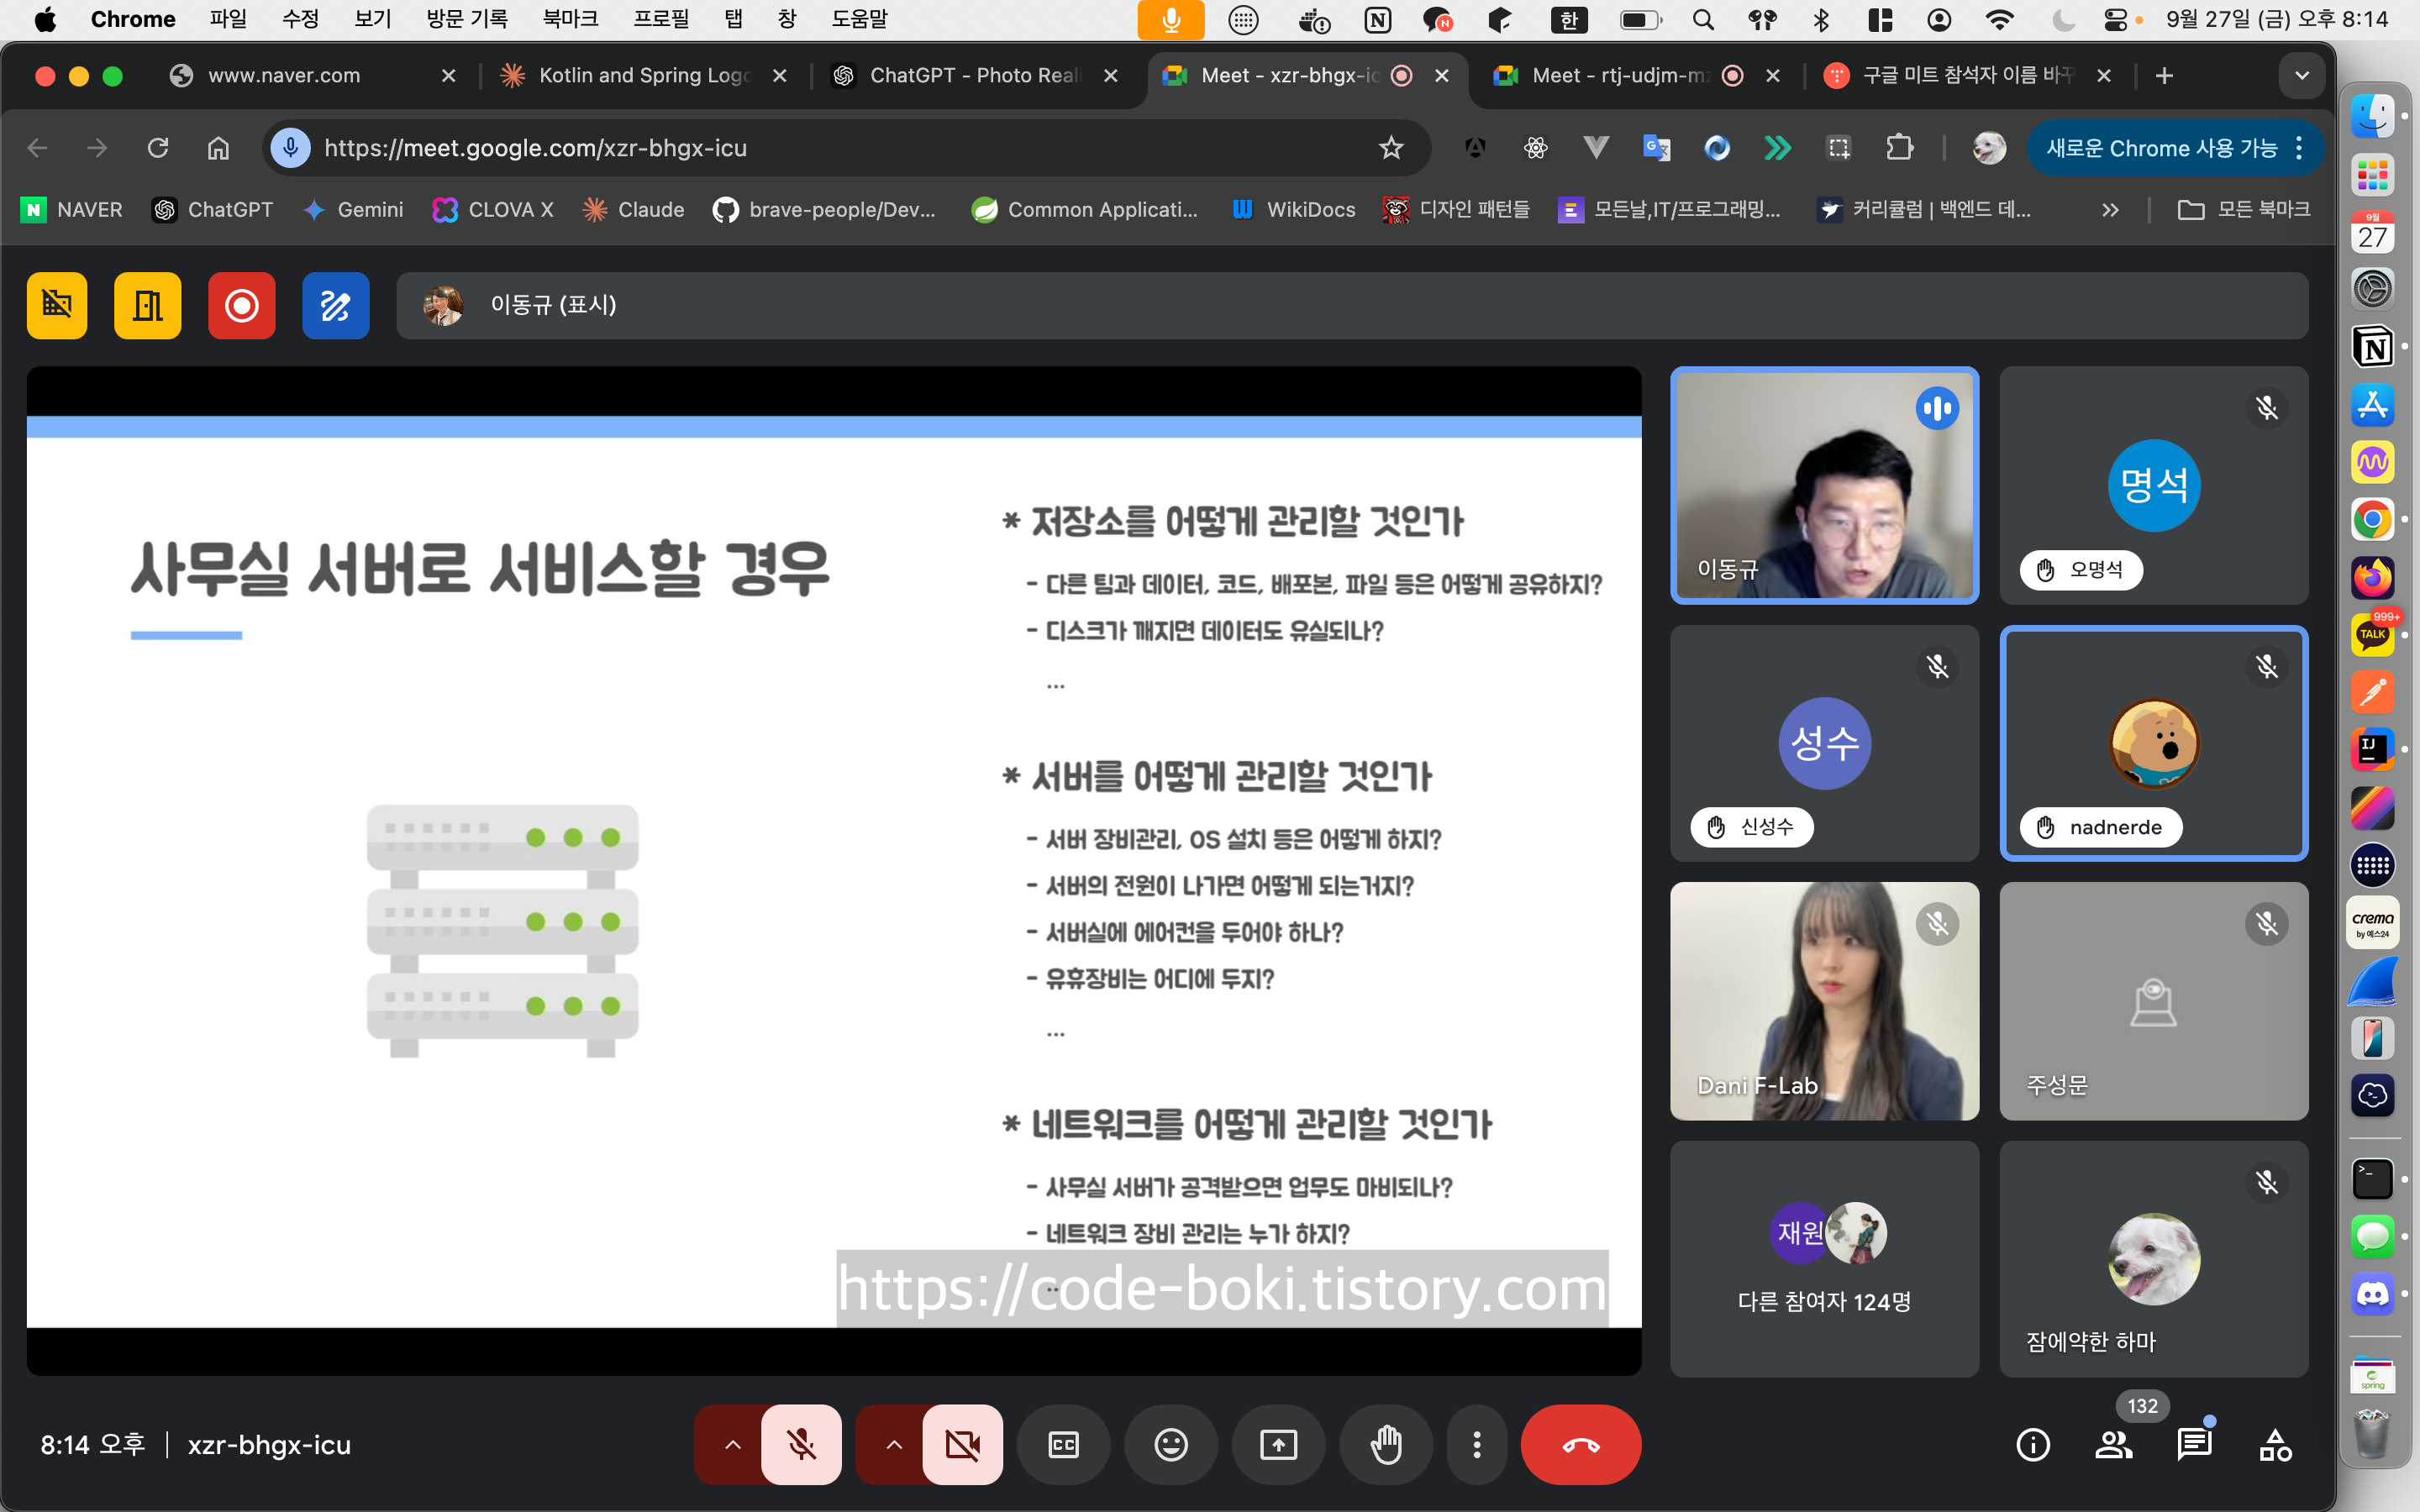Click the 다른 참여자 124명 tile
The height and width of the screenshot is (1512, 2420).
point(1824,1258)
